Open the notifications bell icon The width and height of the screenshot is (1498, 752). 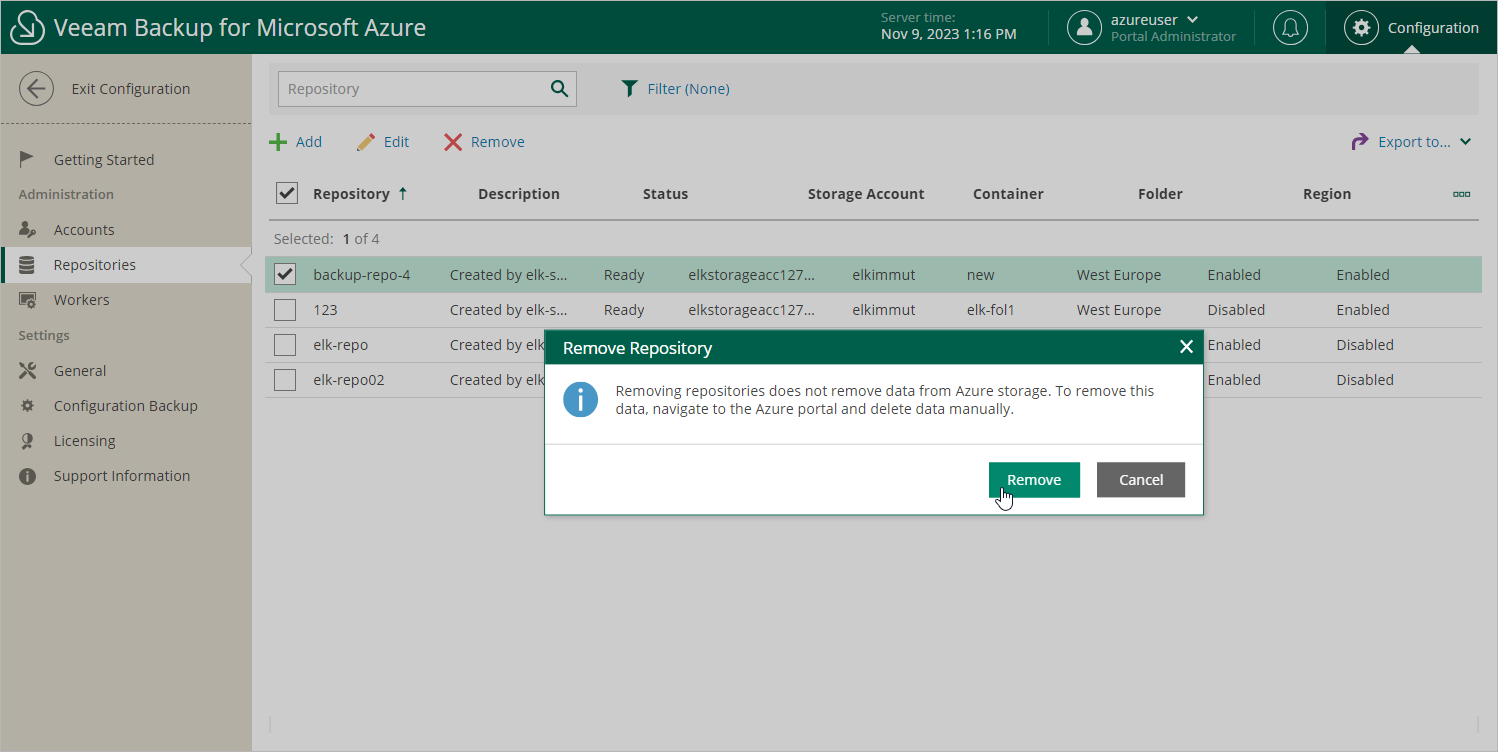[1290, 28]
